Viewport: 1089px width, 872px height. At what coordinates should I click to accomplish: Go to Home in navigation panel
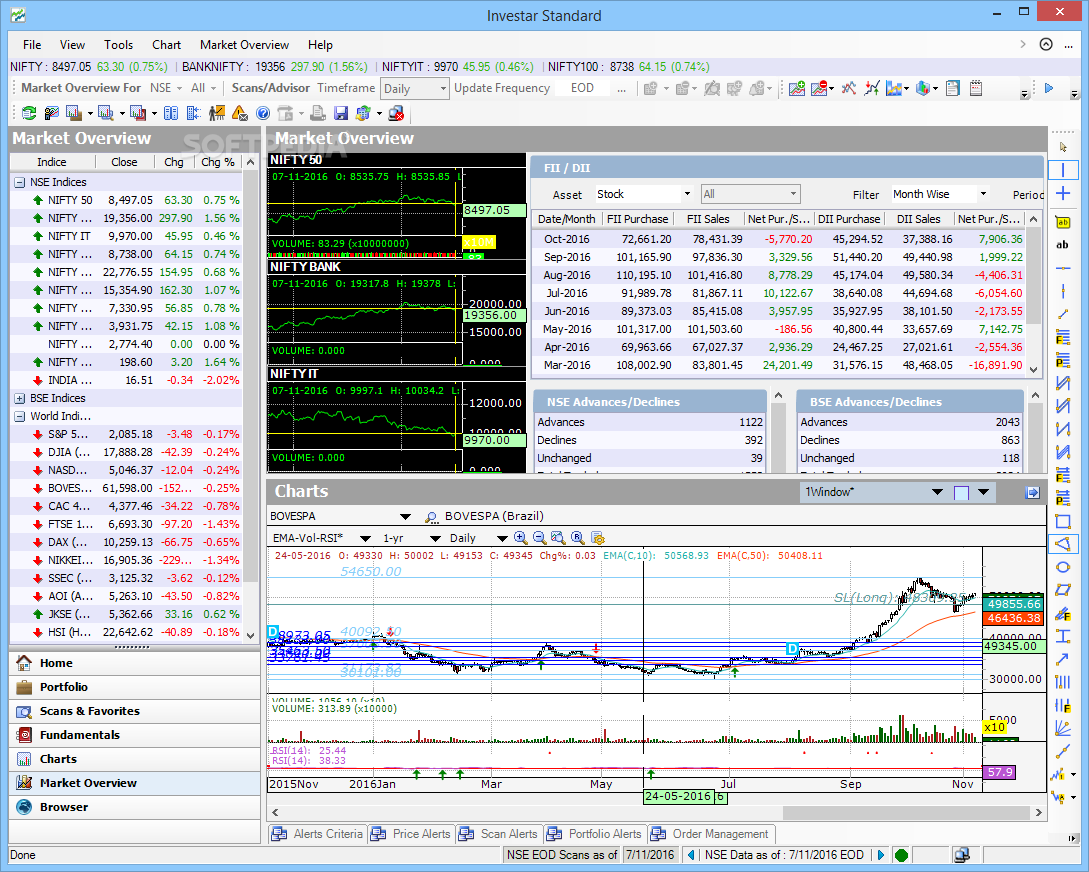coord(135,663)
